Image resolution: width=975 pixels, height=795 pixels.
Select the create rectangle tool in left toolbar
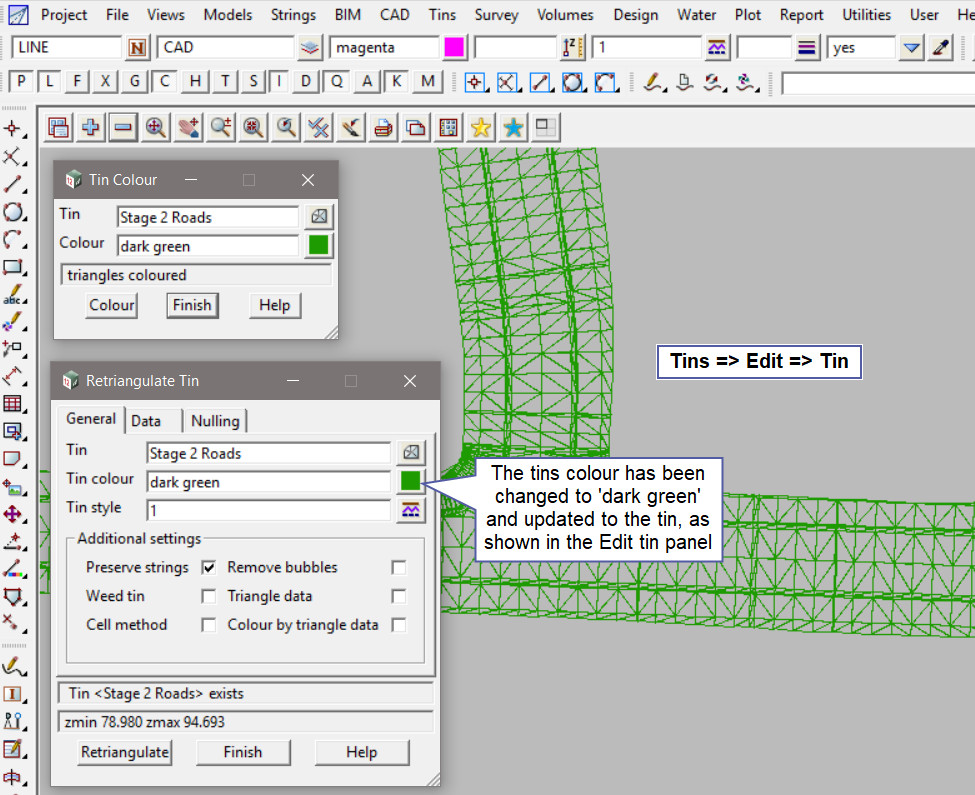(x=13, y=267)
